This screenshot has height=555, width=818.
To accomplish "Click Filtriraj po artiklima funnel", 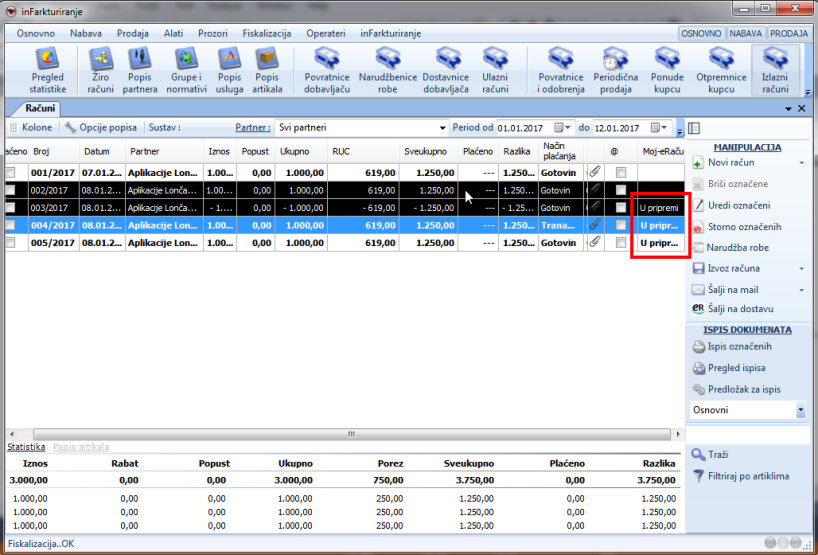I will coord(698,476).
